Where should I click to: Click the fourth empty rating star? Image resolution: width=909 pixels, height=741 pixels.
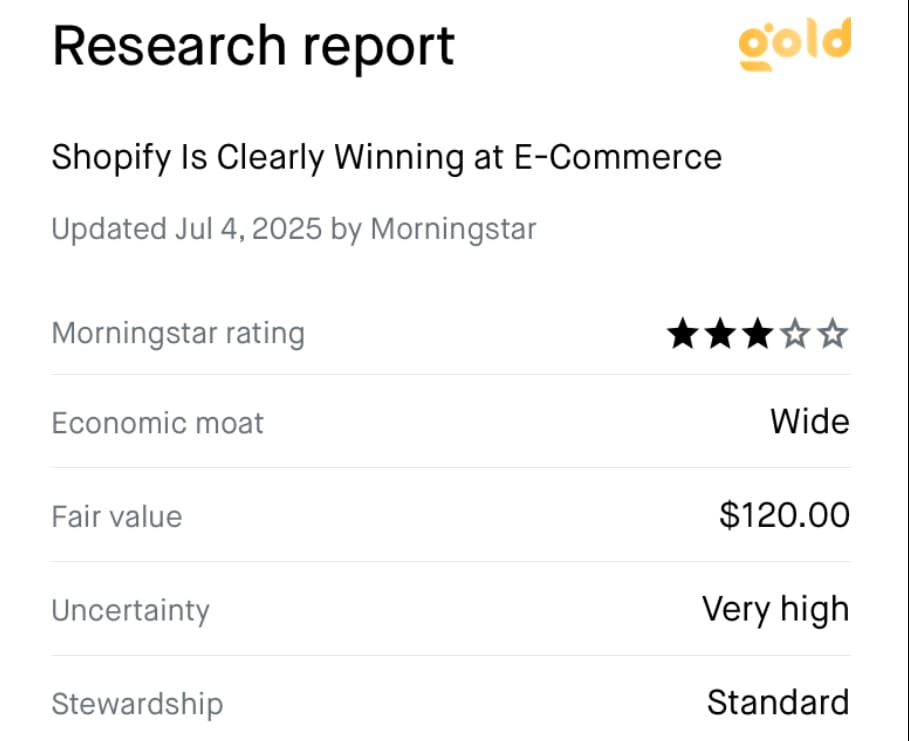(795, 333)
